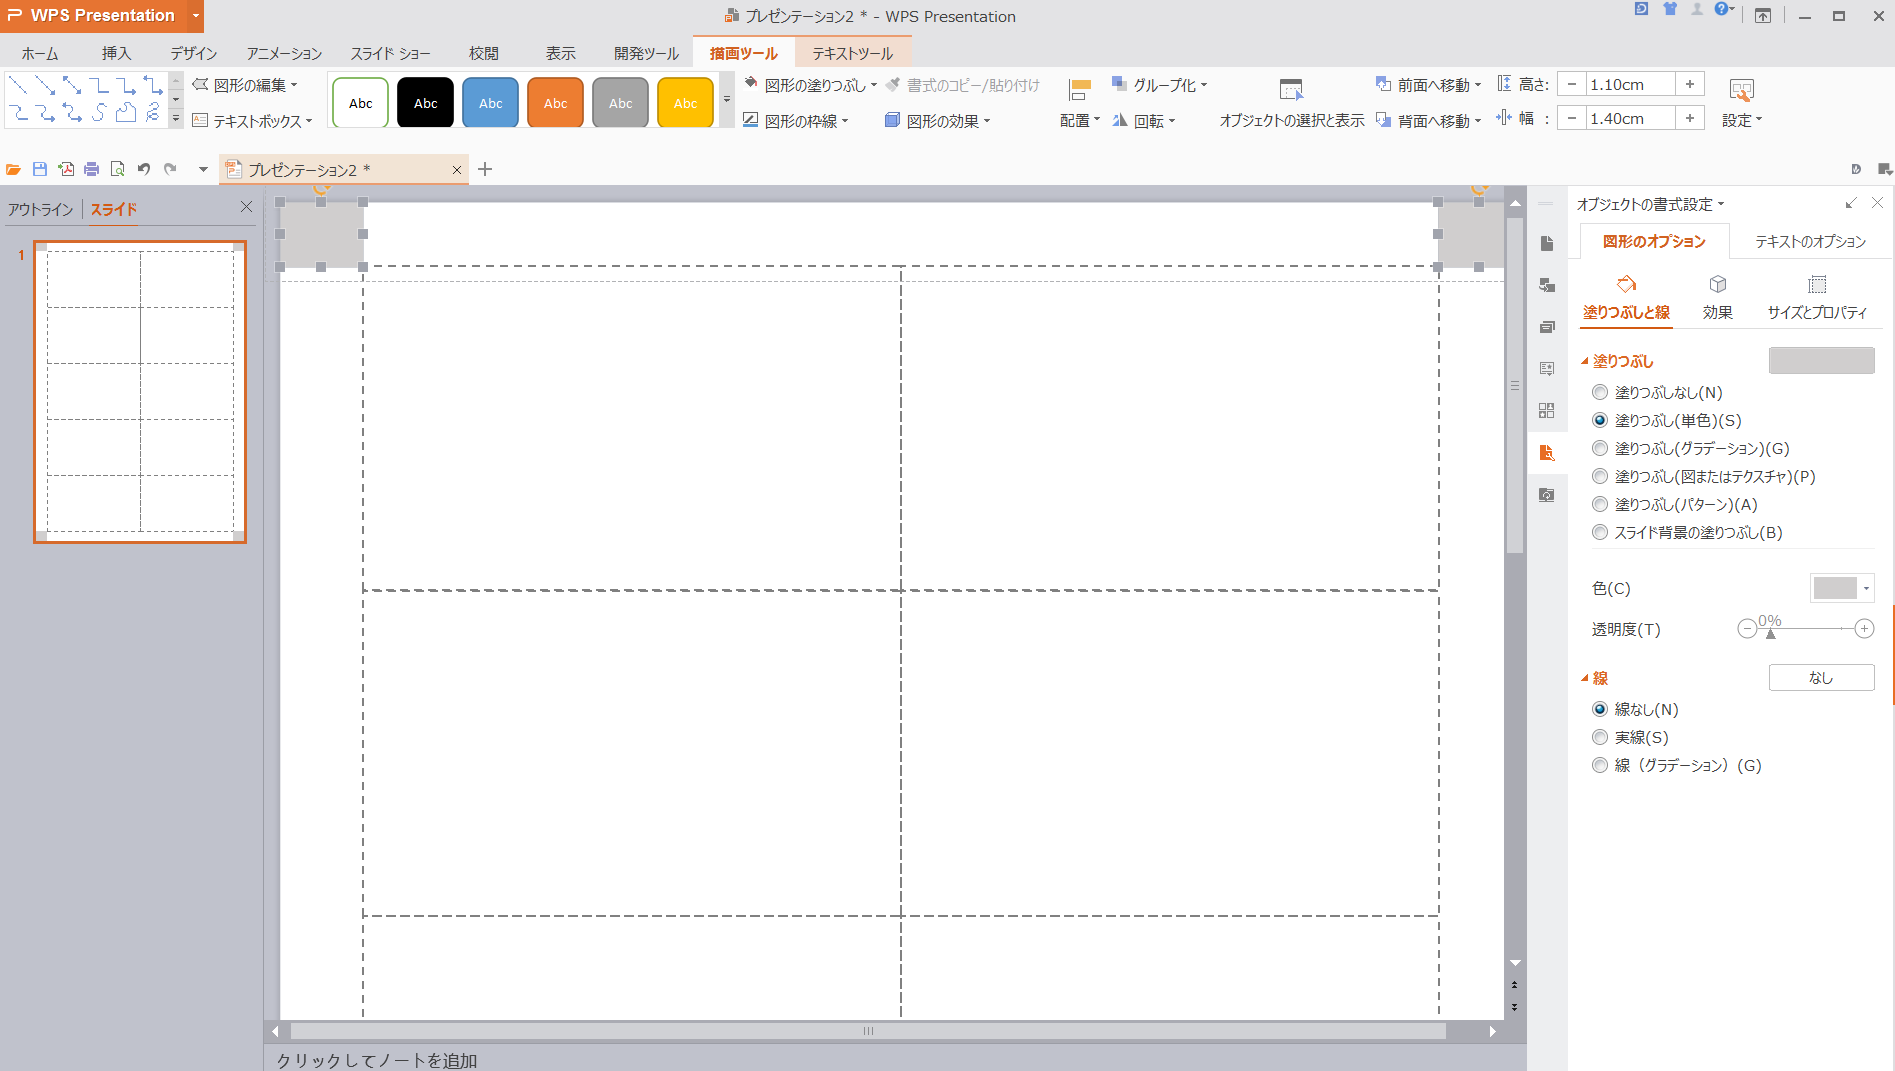
Task: Increase the shape height with the plus stepper
Action: click(1690, 84)
